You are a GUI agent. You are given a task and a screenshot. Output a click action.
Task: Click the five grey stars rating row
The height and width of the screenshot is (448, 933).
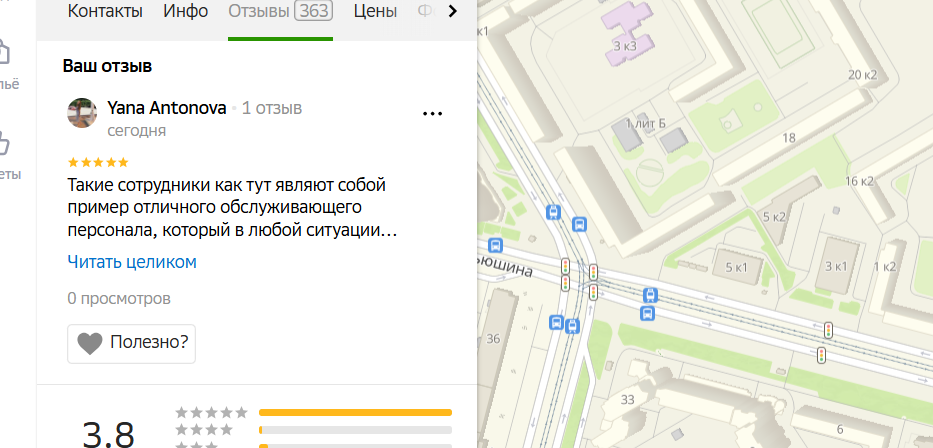point(211,412)
